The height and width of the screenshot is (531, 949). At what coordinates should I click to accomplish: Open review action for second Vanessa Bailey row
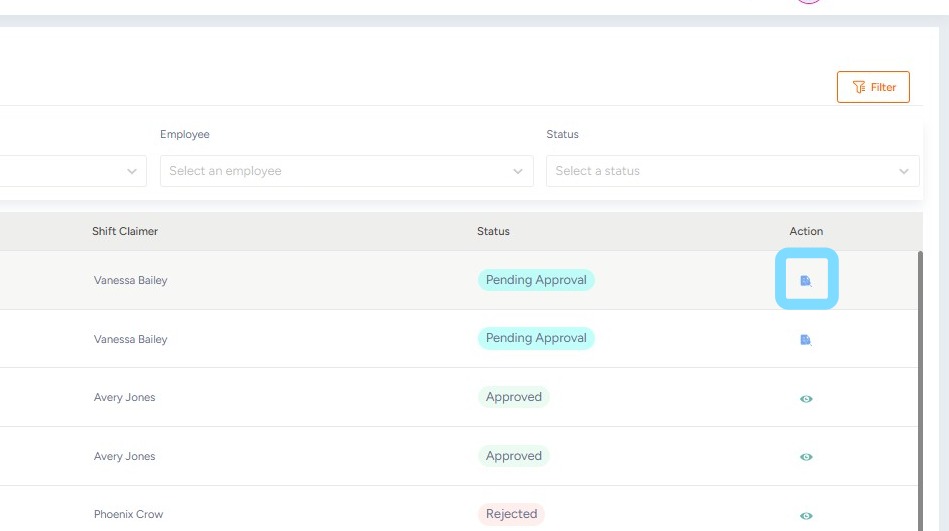click(806, 340)
